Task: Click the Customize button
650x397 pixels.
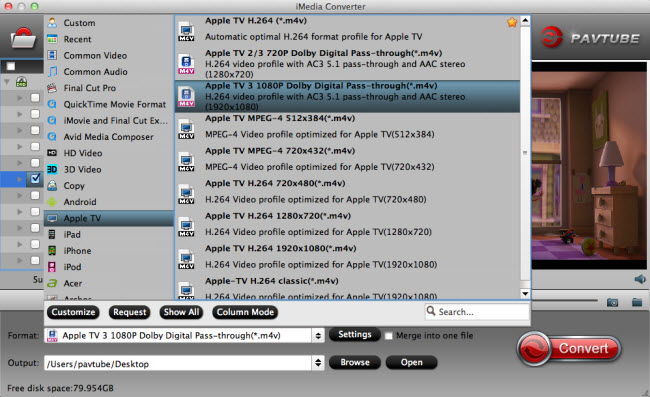Action: [73, 312]
